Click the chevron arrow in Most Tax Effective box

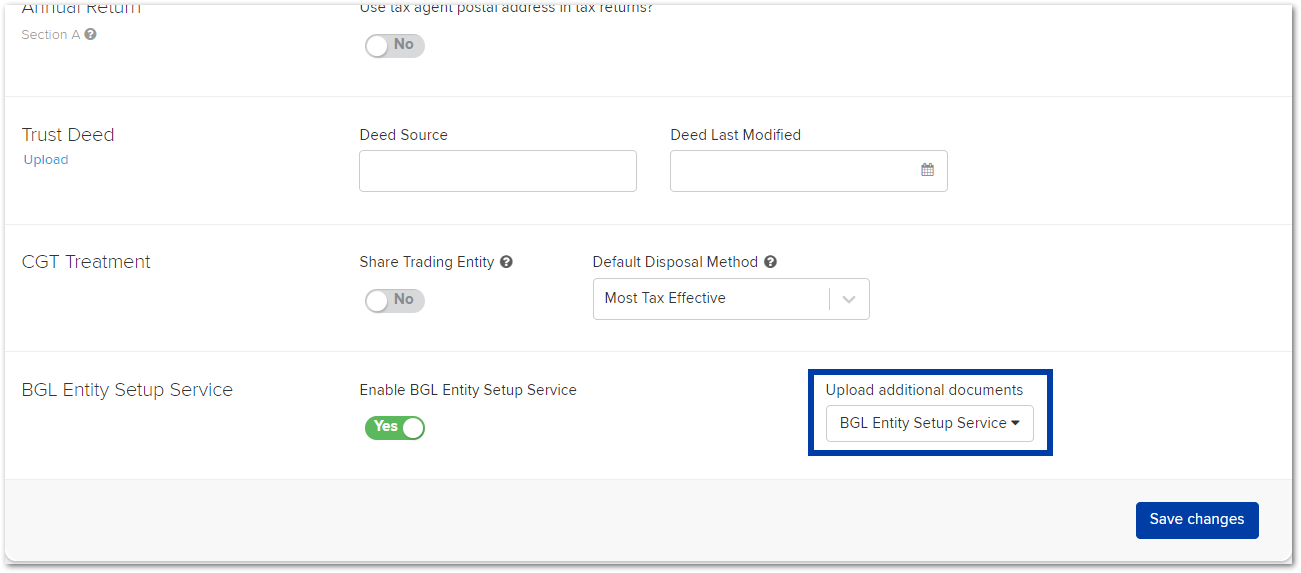pos(849,299)
